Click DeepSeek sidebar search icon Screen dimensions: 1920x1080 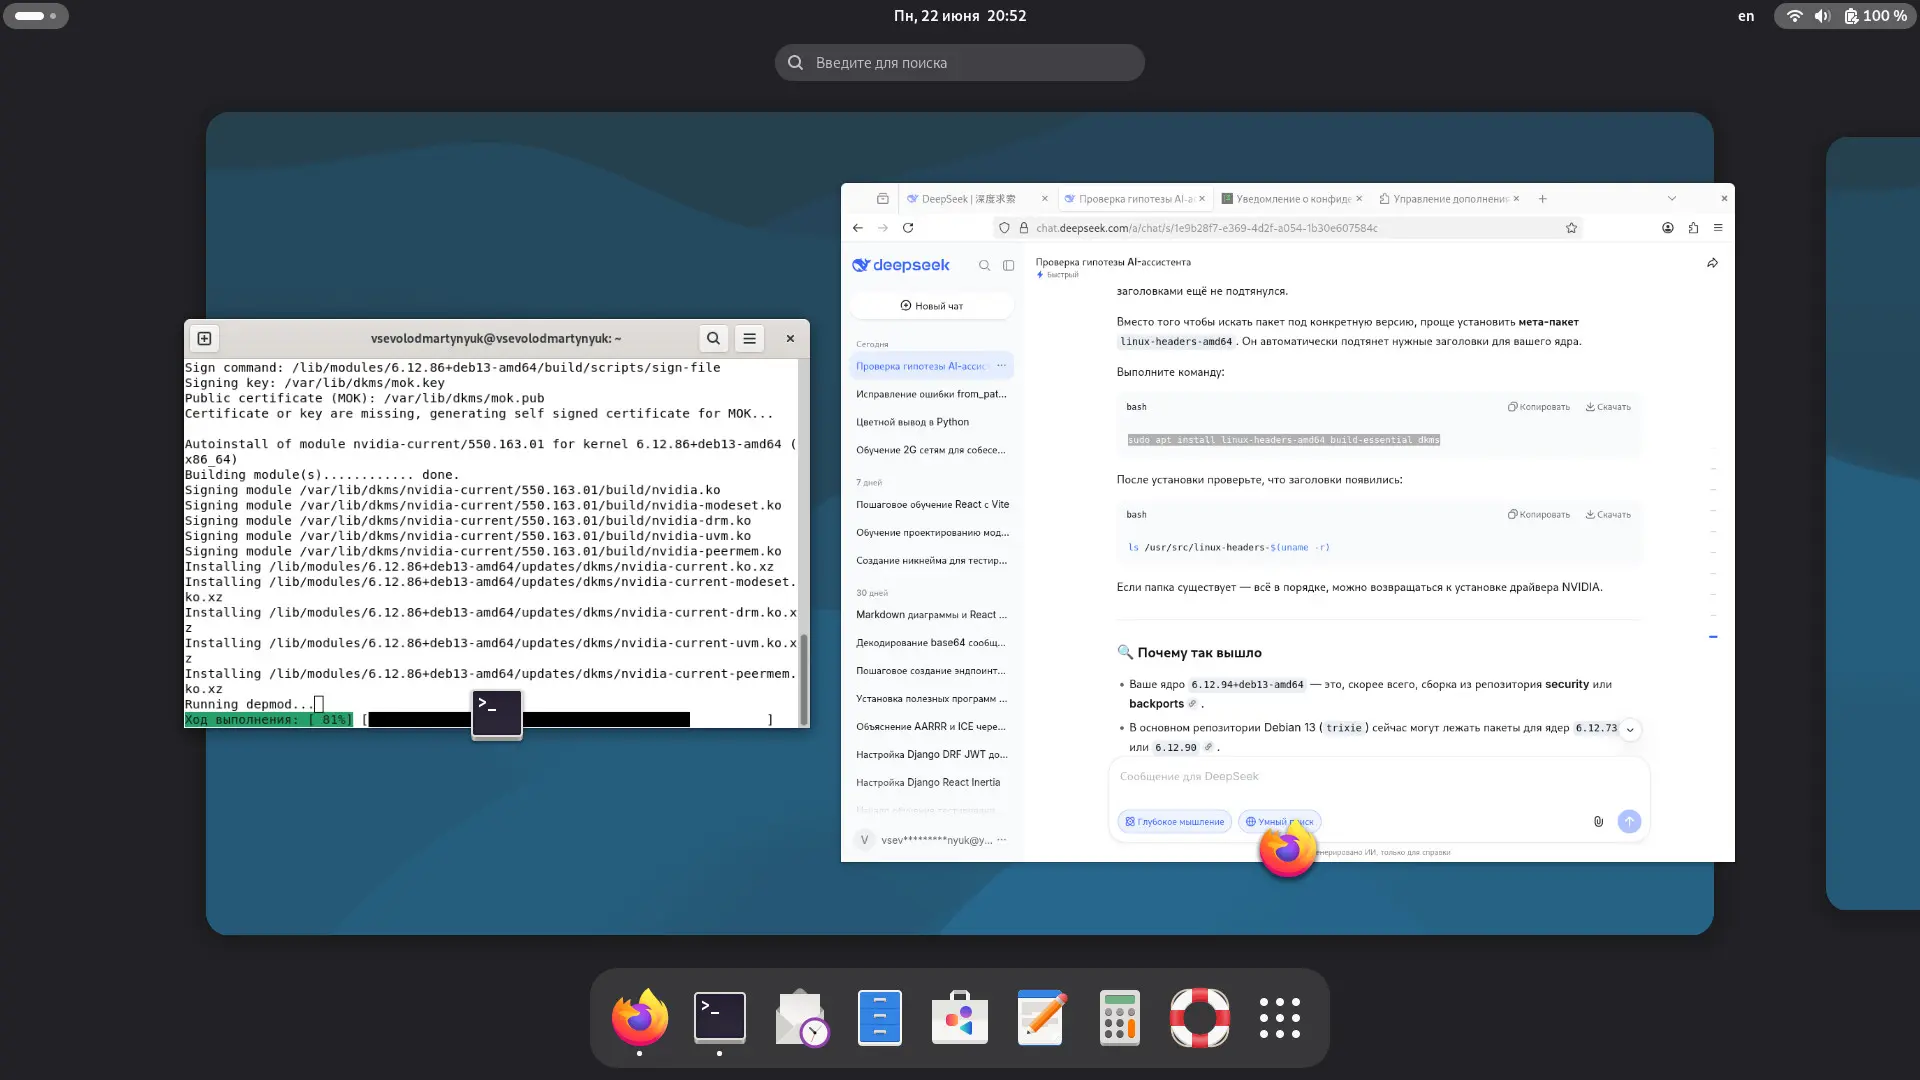(984, 266)
